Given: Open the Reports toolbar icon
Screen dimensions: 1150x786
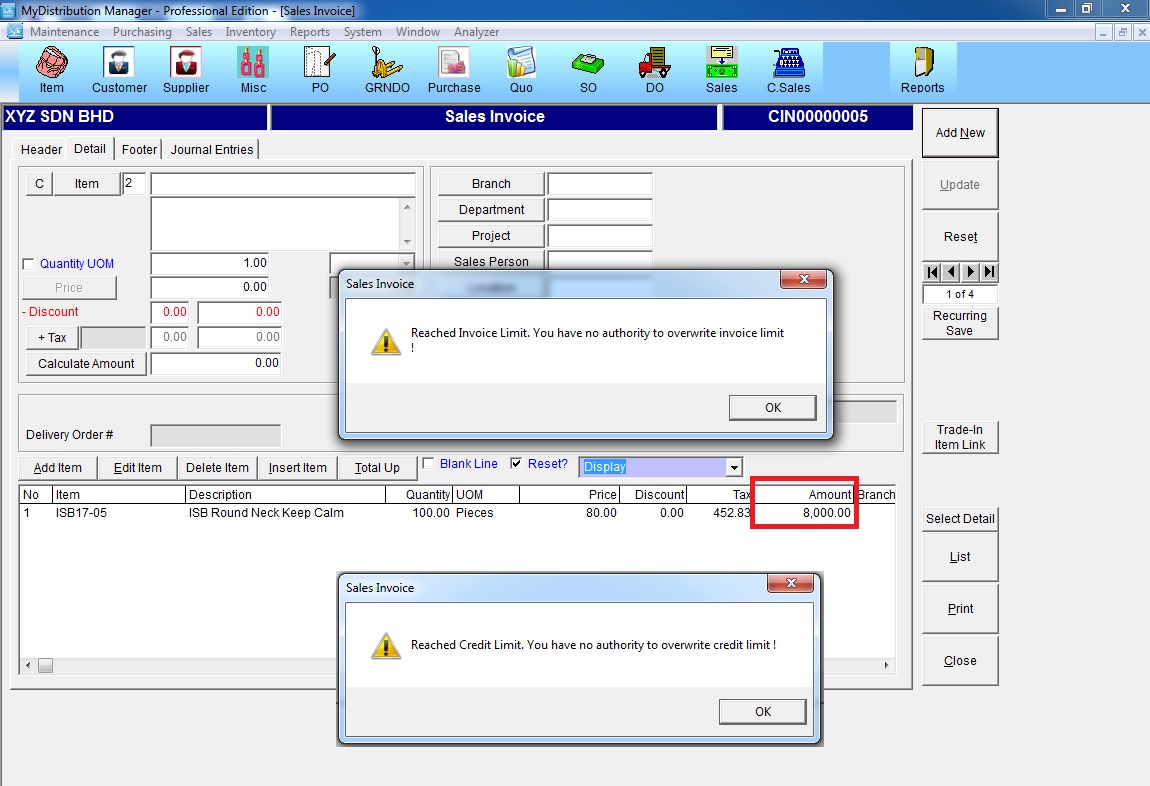Looking at the screenshot, I should click(x=922, y=70).
